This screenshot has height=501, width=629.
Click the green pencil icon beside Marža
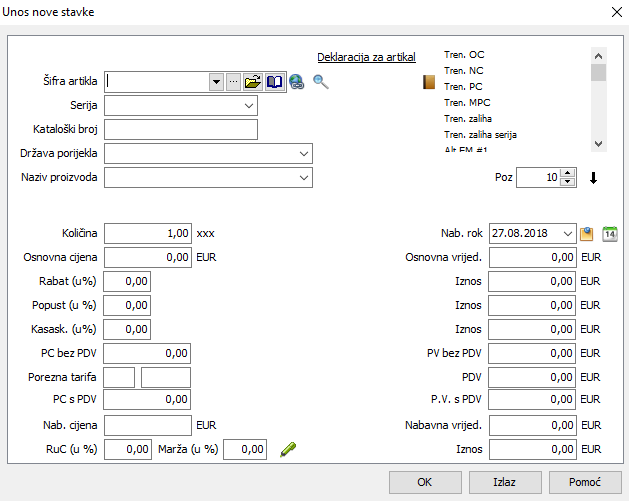288,449
